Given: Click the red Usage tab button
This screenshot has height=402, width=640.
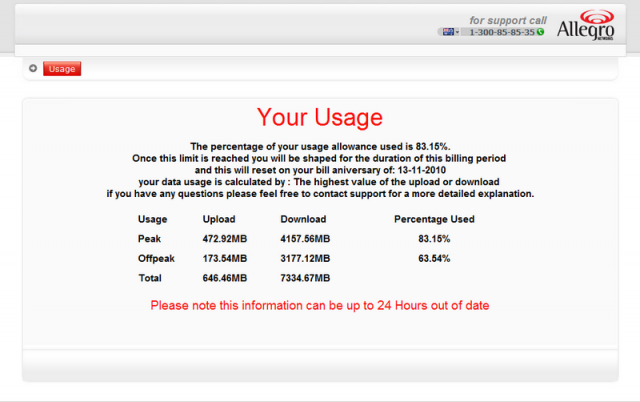Looking at the screenshot, I should click(62, 69).
